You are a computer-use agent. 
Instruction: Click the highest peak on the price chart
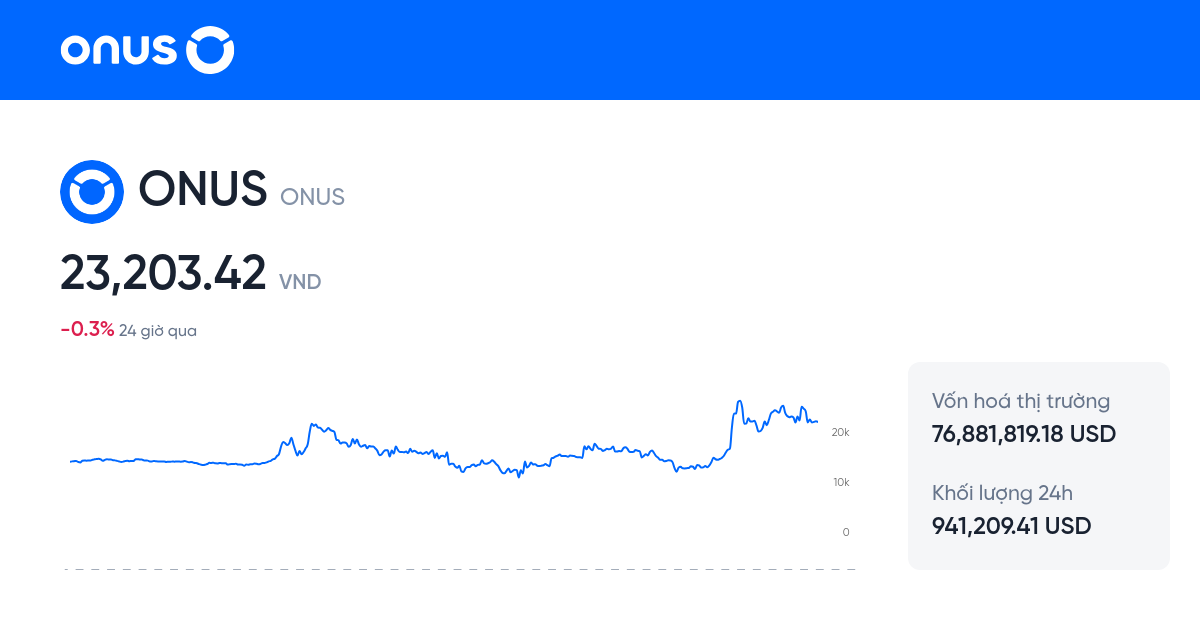coord(739,402)
